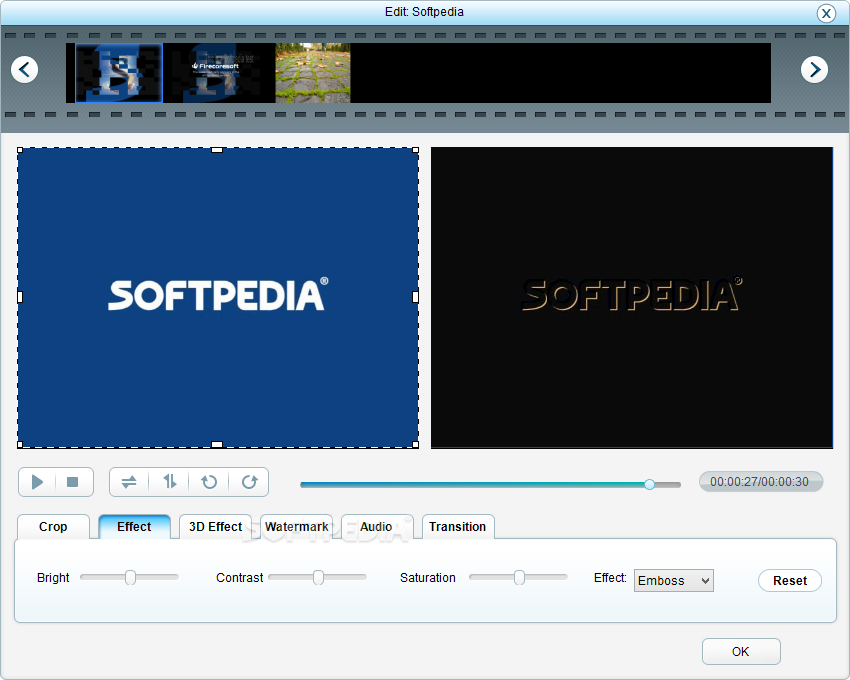Screen dimensions: 850x680
Task: Open the Audio tab
Action: [x=376, y=527]
